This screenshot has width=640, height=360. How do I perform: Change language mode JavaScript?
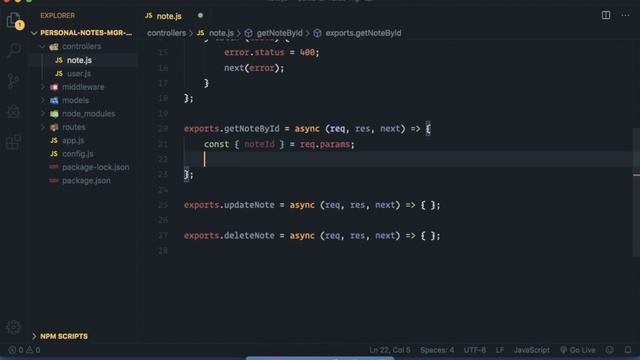click(531, 350)
